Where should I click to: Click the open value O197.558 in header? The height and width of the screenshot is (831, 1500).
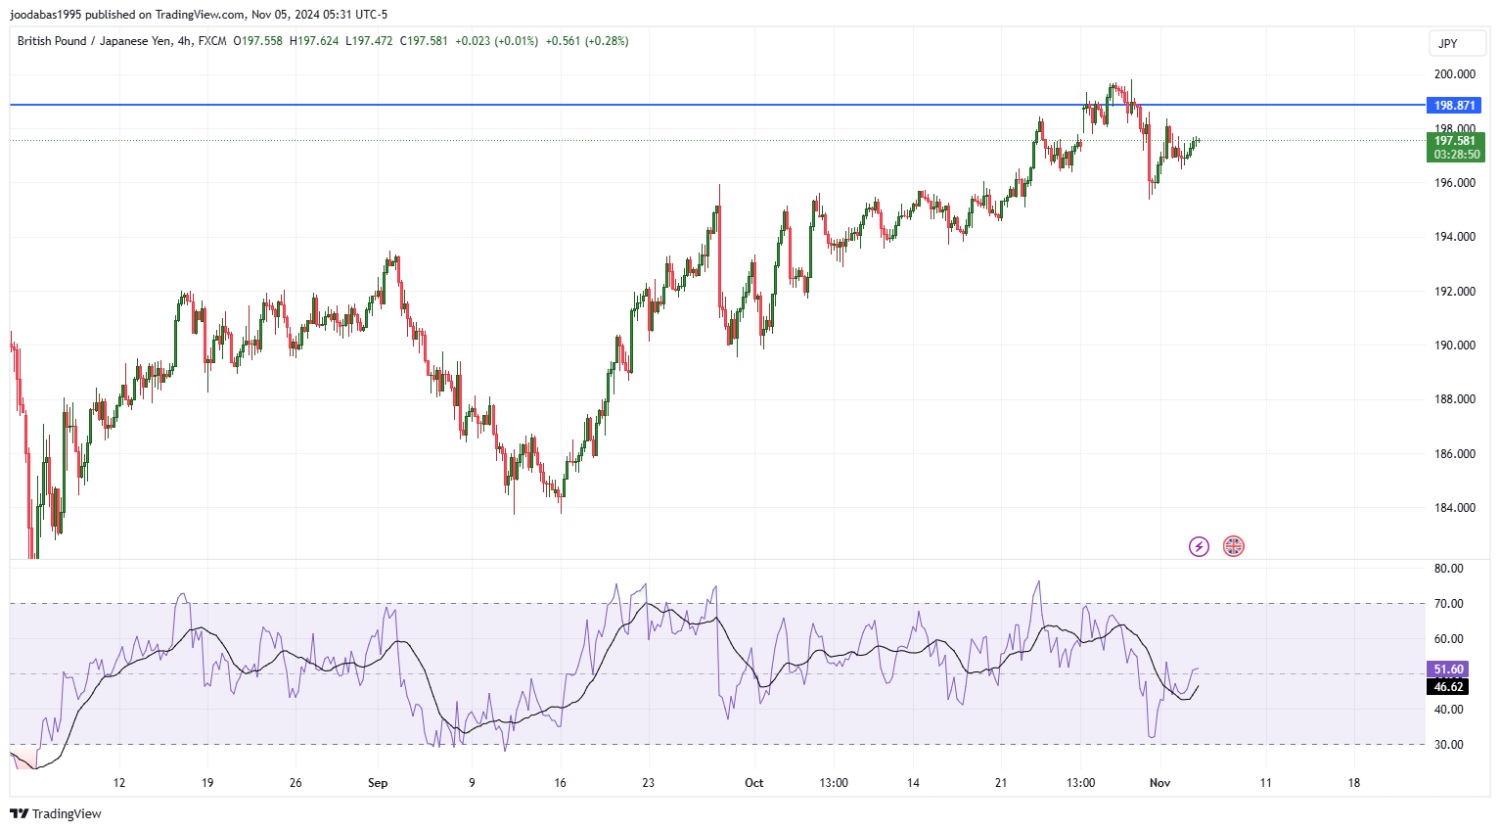(x=258, y=41)
